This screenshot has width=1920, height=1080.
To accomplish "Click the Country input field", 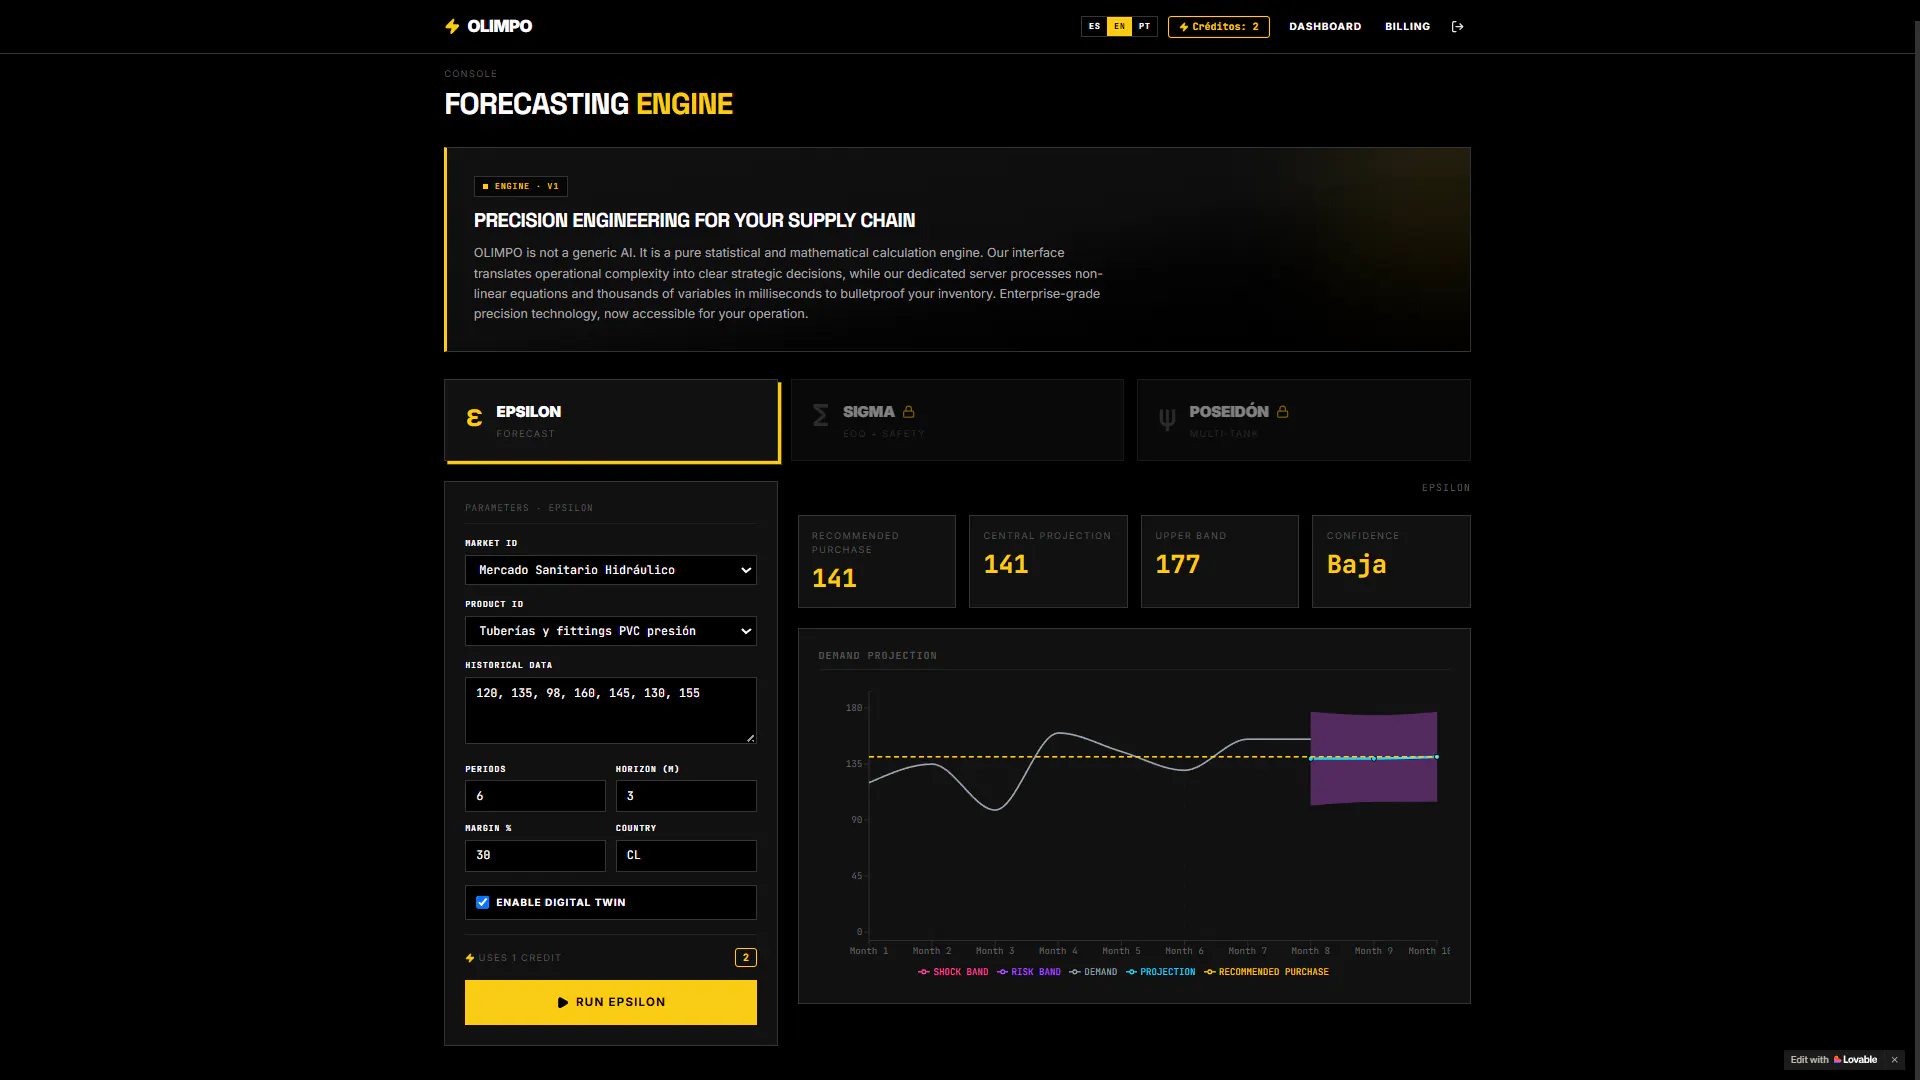I will [686, 856].
